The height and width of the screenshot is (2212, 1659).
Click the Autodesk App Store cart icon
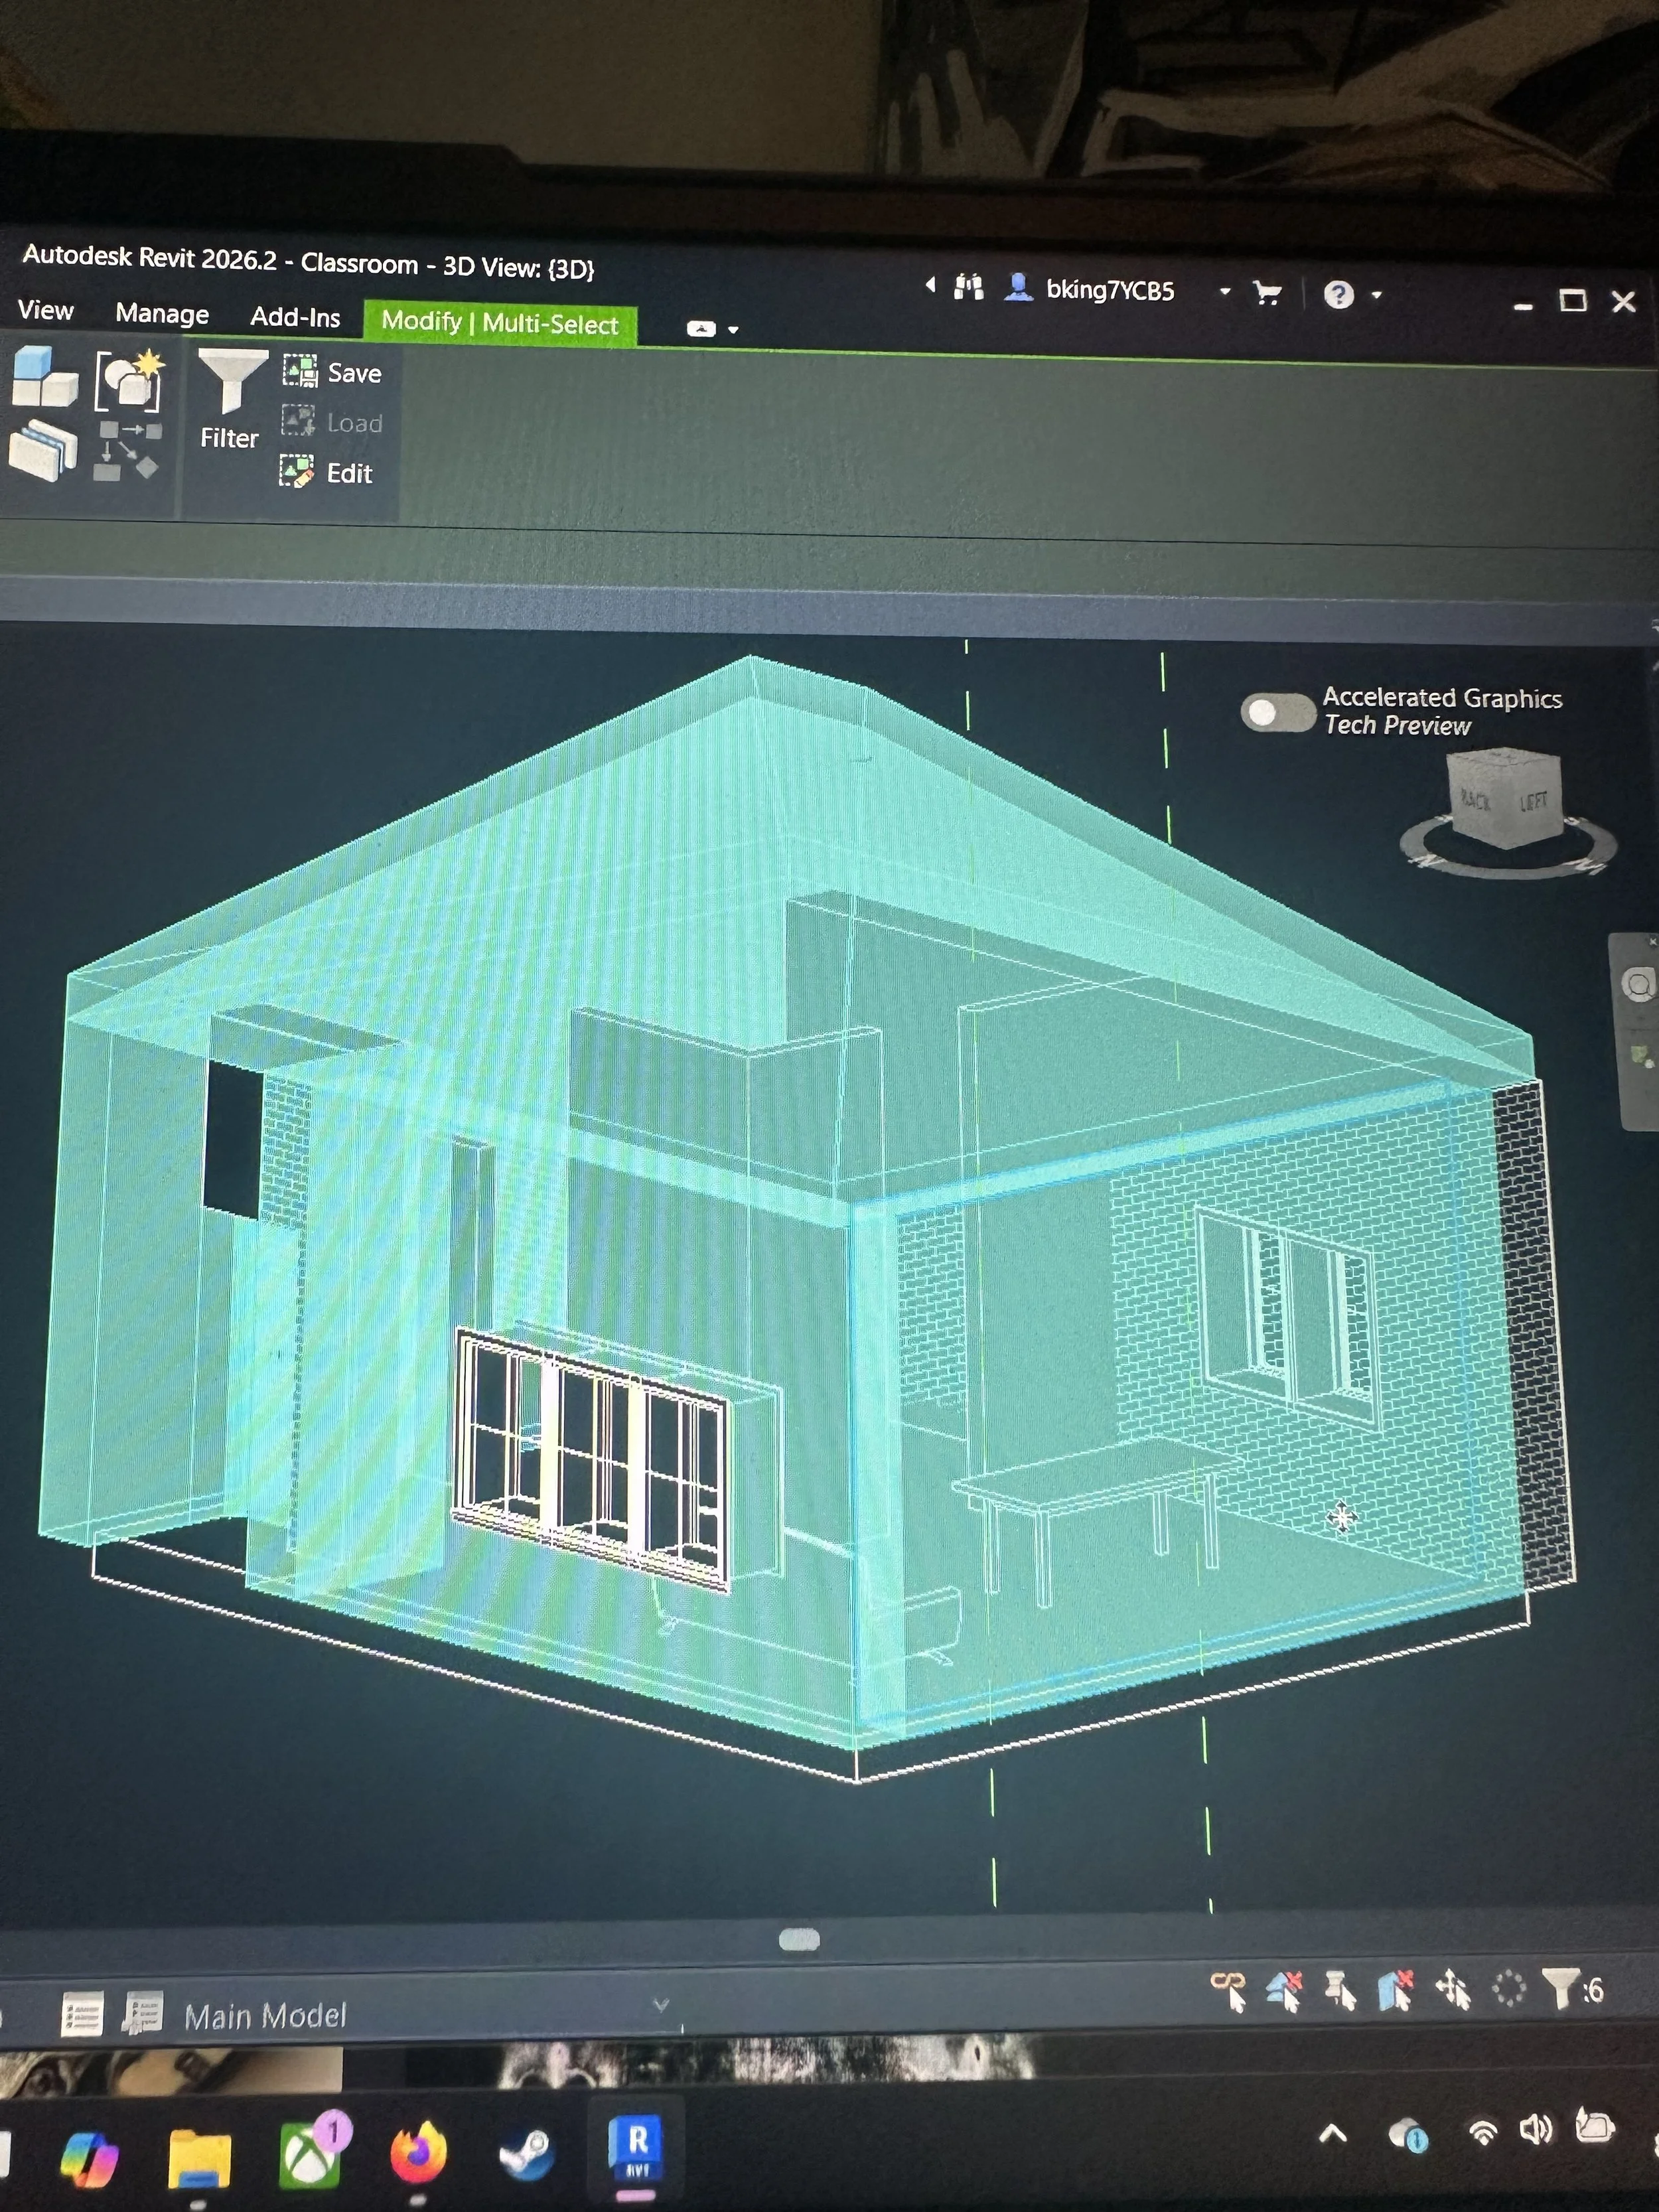coord(1268,293)
